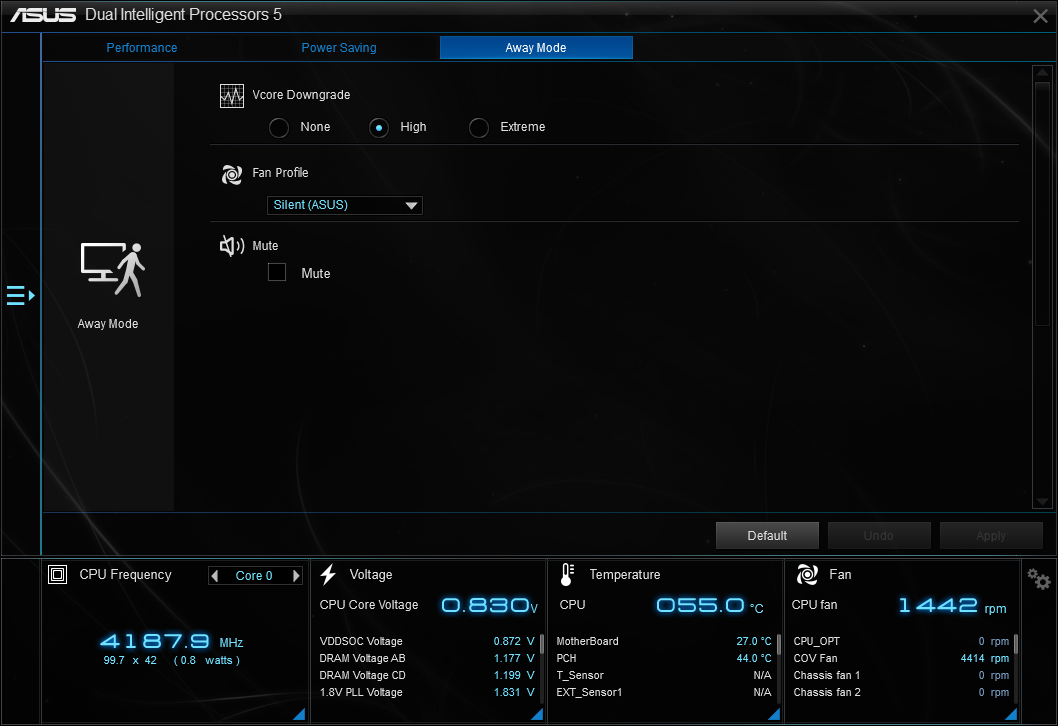Expand the Temperature panel corner

pyautogui.click(x=775, y=715)
